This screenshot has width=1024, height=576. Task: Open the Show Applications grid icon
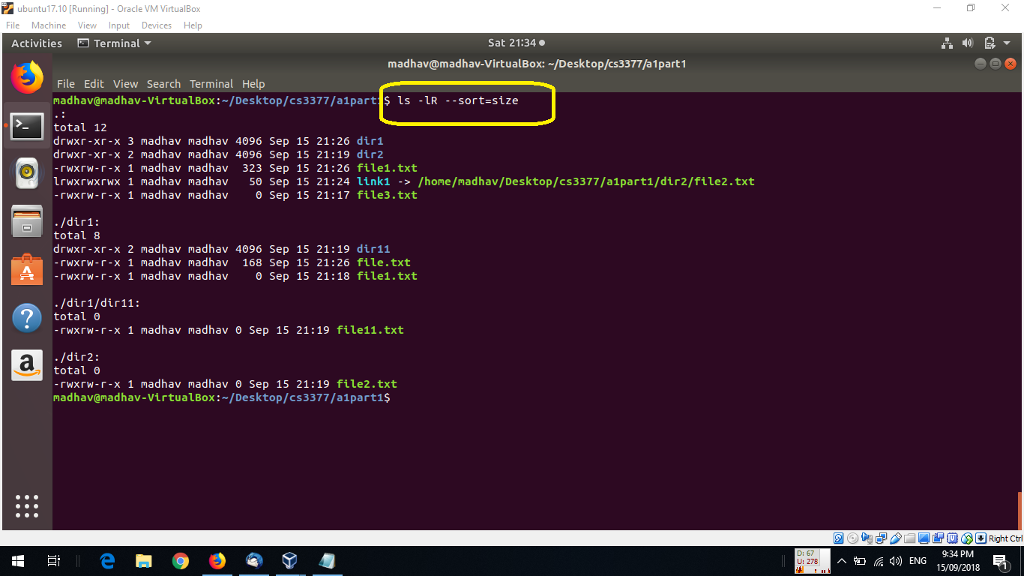point(26,507)
